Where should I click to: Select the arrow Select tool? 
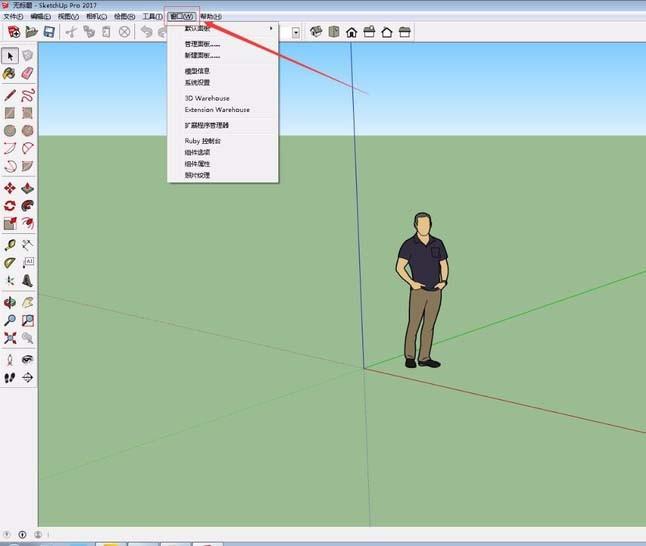click(10, 55)
